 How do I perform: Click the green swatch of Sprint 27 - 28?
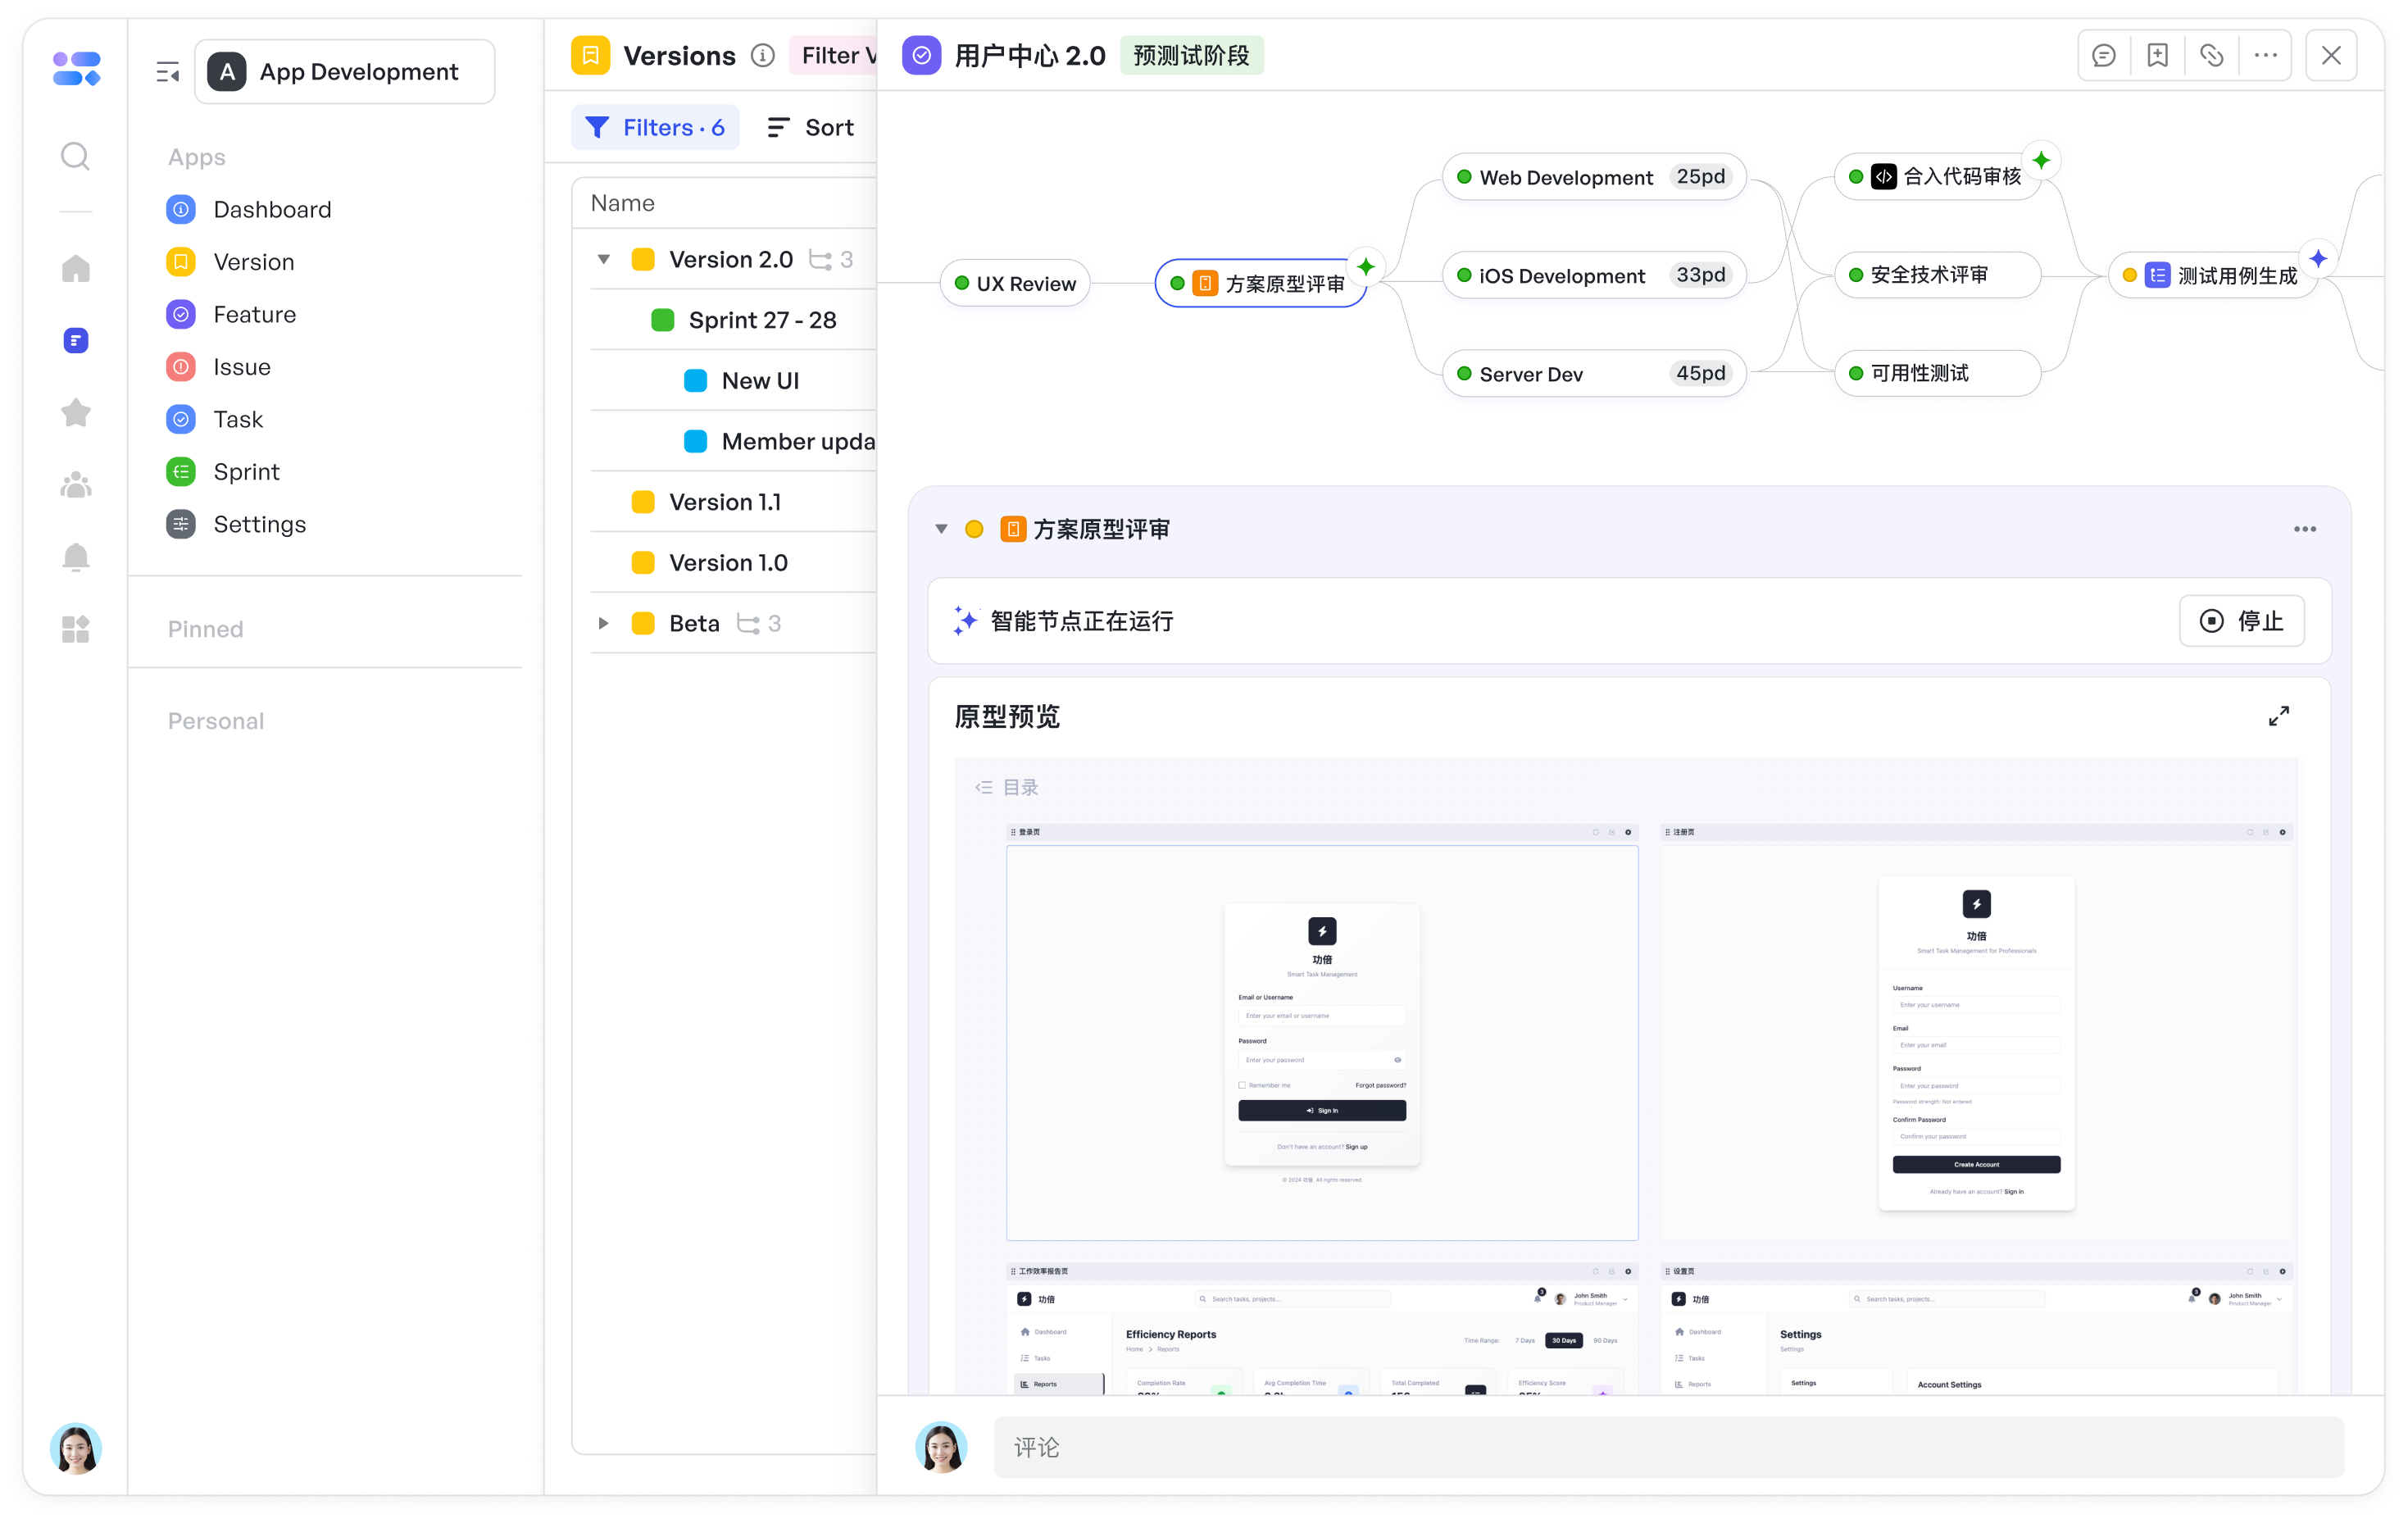click(x=662, y=321)
